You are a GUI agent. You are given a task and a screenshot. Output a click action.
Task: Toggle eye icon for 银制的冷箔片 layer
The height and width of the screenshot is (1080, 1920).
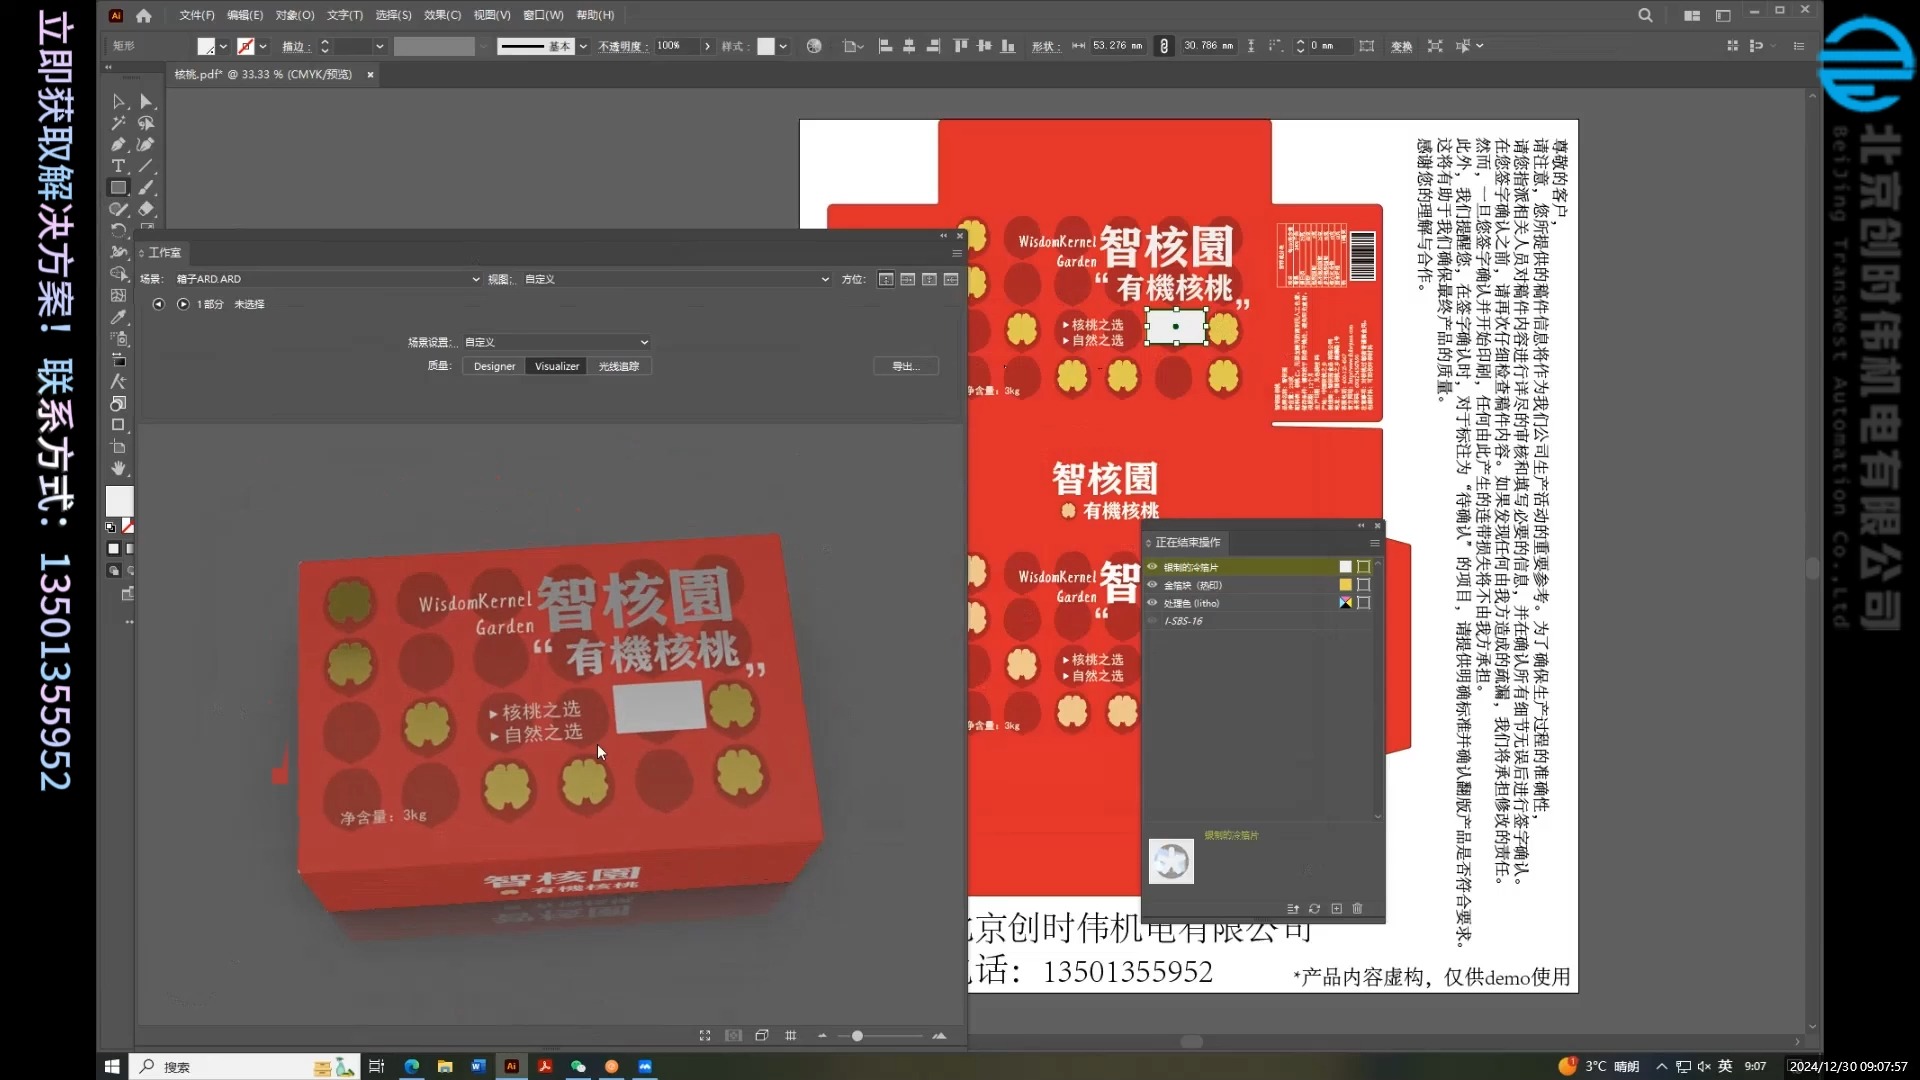pos(1152,567)
